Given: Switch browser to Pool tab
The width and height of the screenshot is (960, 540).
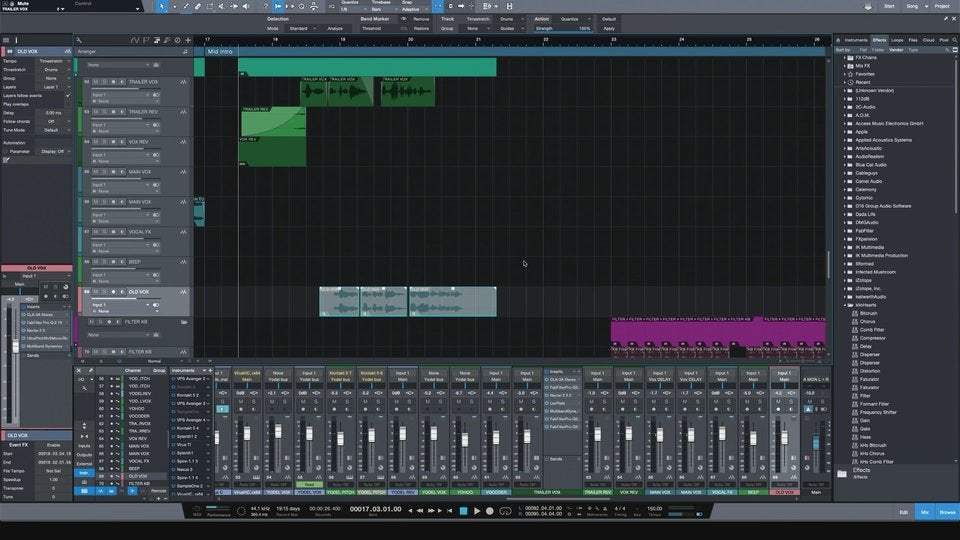Looking at the screenshot, I should [943, 40].
